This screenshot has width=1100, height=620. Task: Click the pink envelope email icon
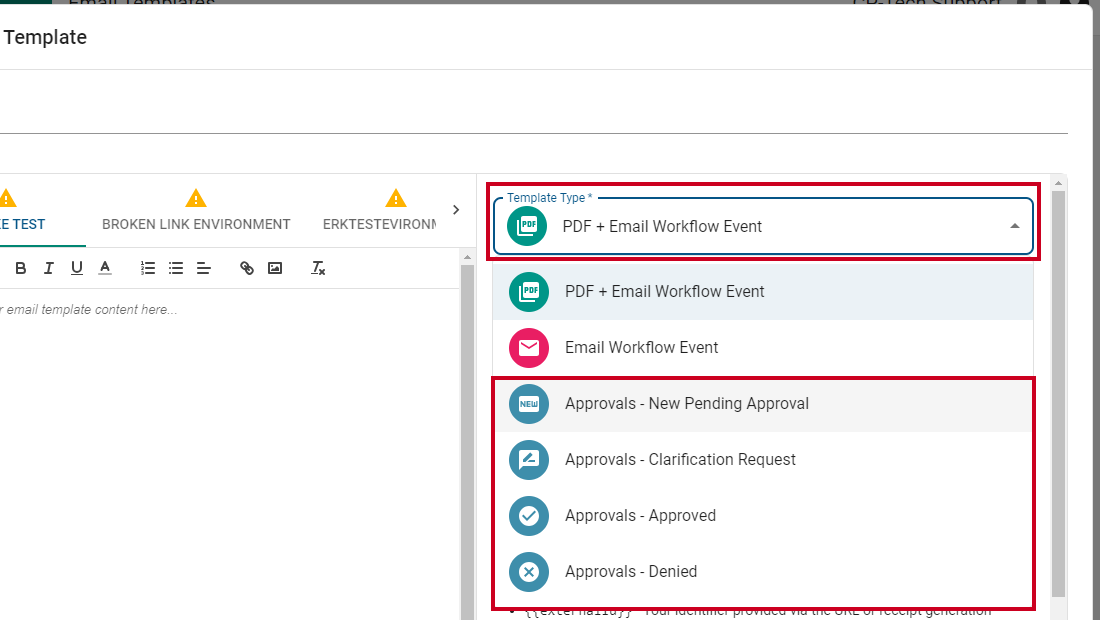[529, 348]
